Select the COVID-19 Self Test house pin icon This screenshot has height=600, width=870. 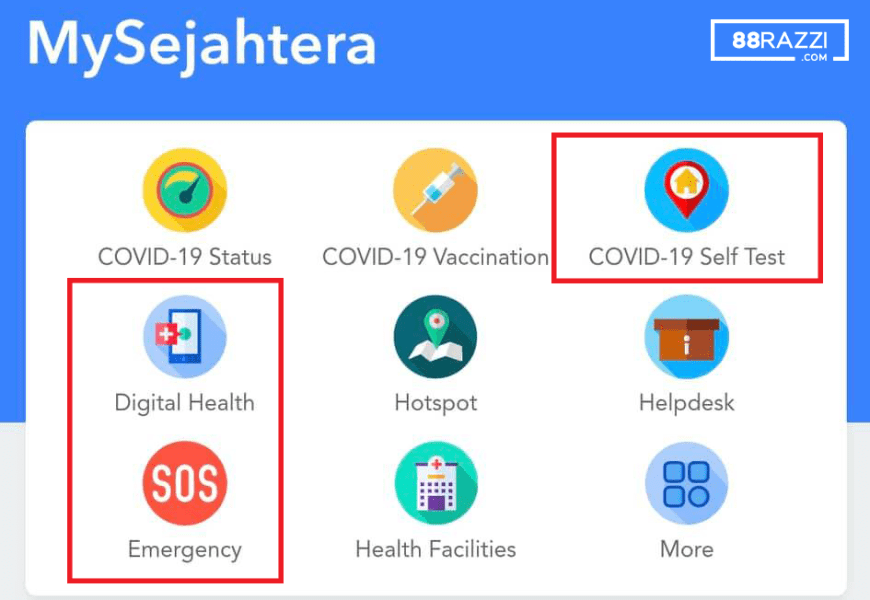pyautogui.click(x=686, y=190)
